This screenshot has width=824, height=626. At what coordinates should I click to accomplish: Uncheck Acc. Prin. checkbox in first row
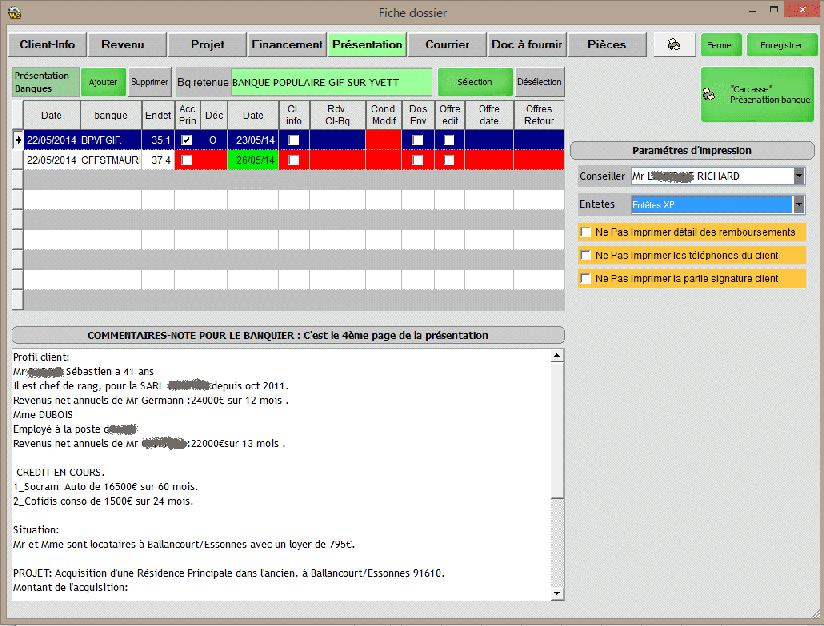coord(187,140)
